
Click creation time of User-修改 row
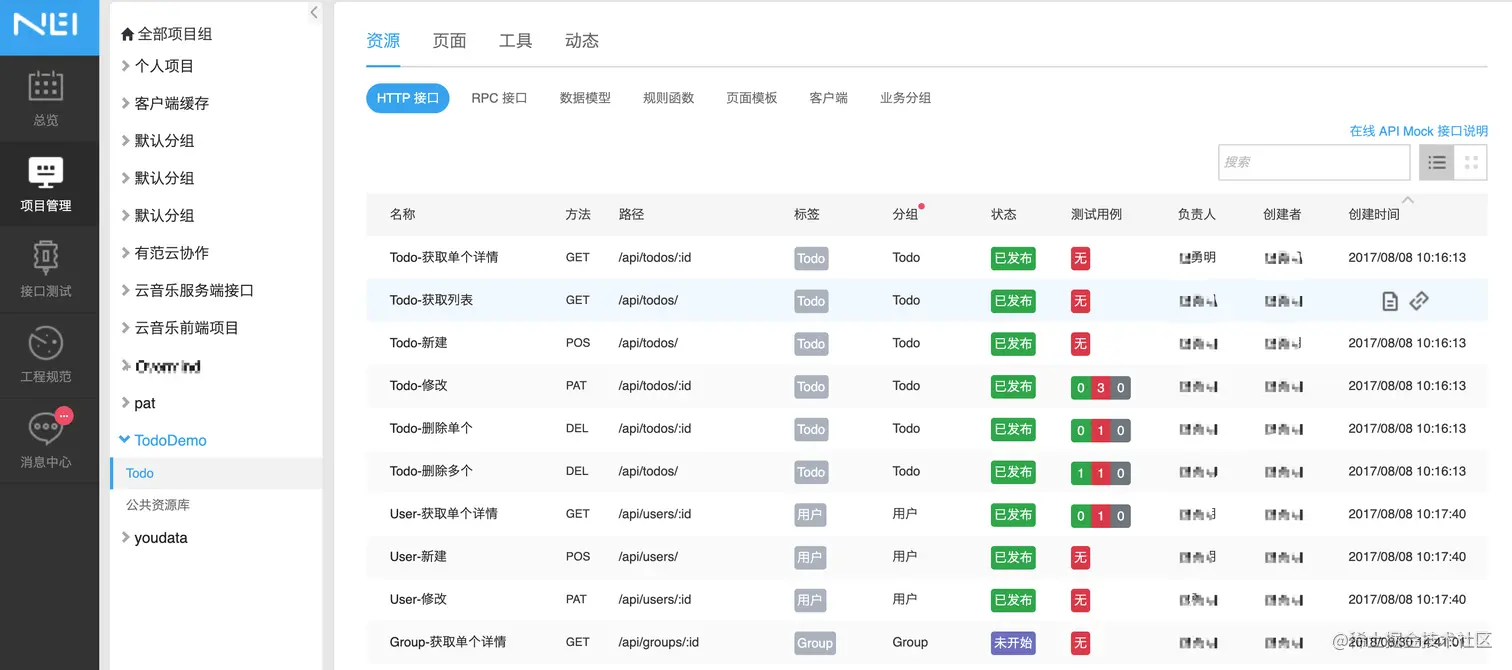click(1407, 600)
